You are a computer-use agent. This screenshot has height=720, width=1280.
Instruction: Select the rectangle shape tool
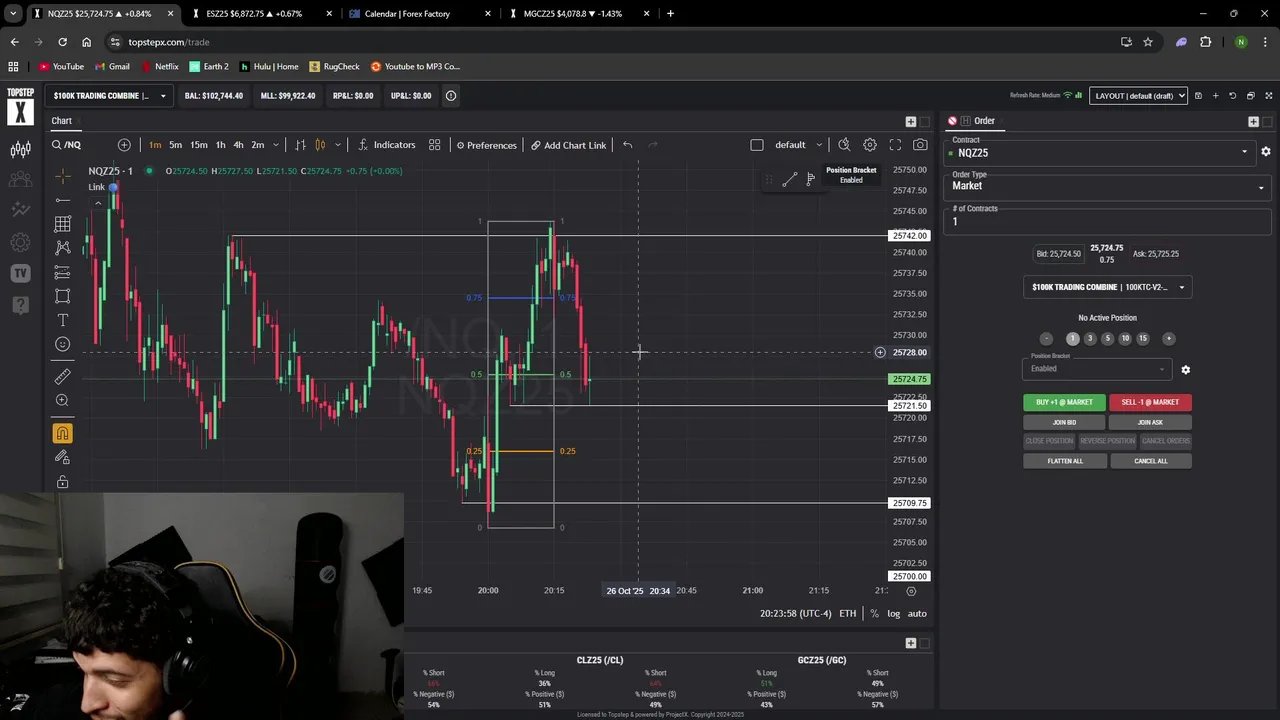63,296
